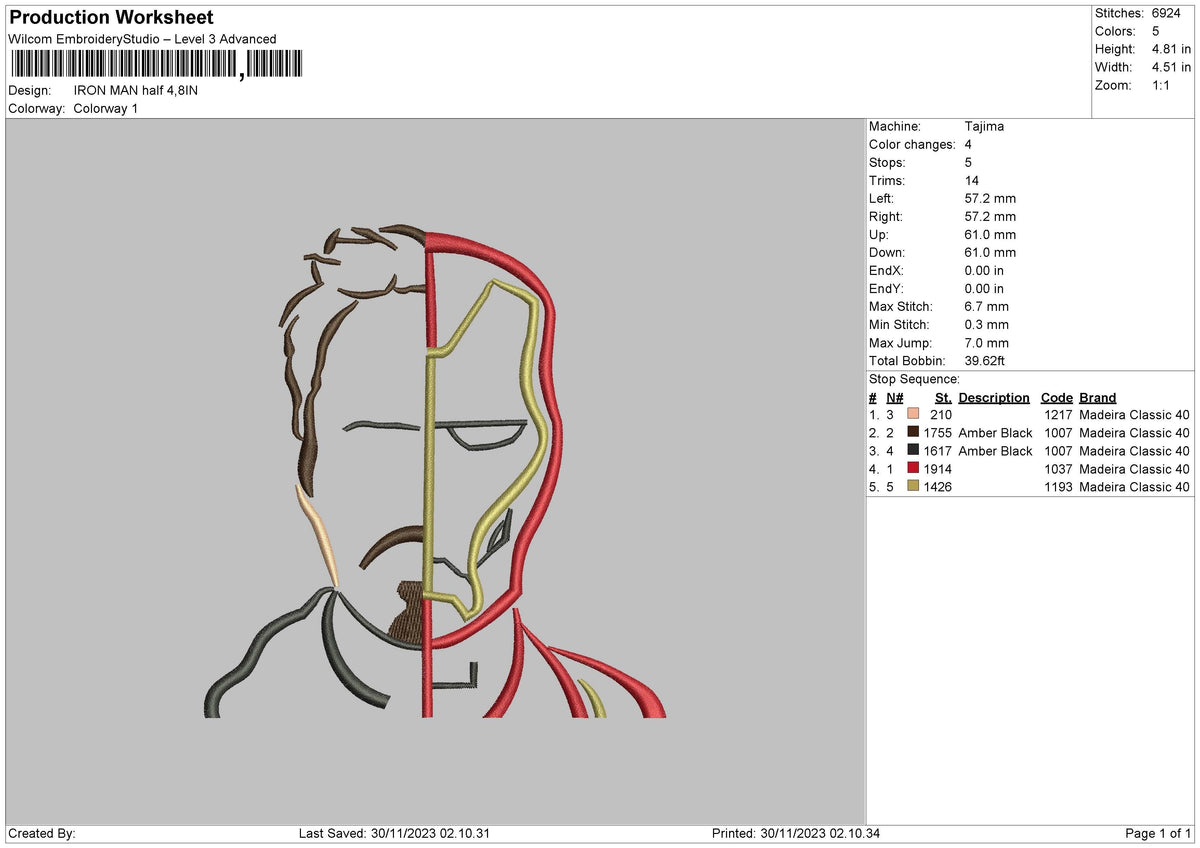Click stitch count '1617' in stop sequence
This screenshot has width=1200, height=848.
click(x=938, y=451)
